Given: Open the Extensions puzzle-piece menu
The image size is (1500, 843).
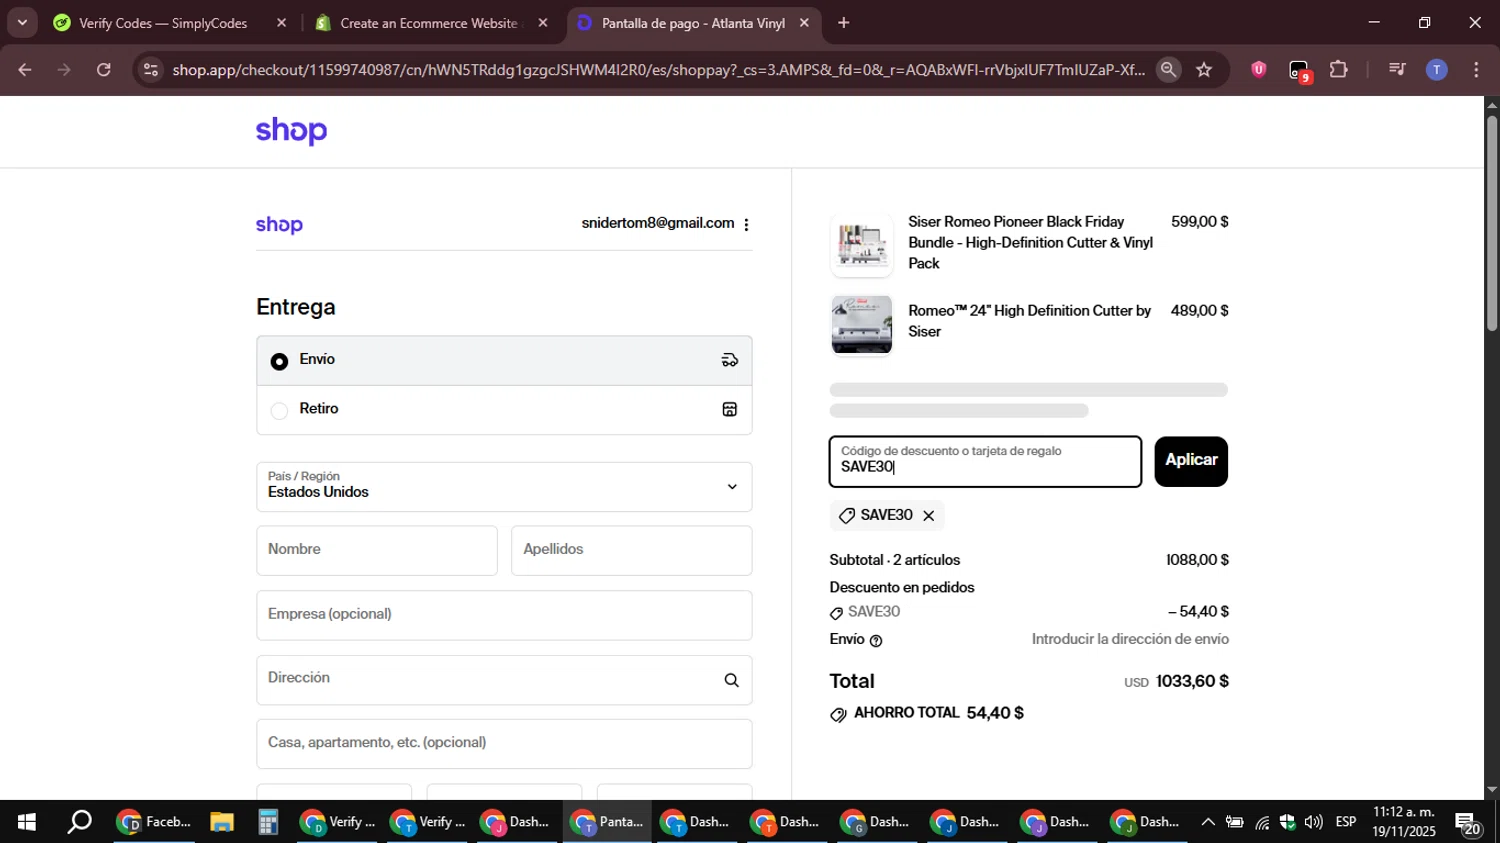Looking at the screenshot, I should [x=1339, y=70].
